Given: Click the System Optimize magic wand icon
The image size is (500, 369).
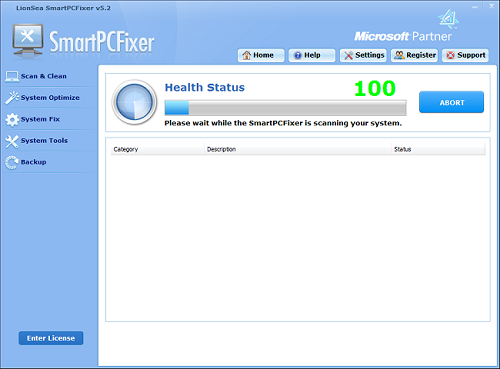Looking at the screenshot, I should [12, 98].
